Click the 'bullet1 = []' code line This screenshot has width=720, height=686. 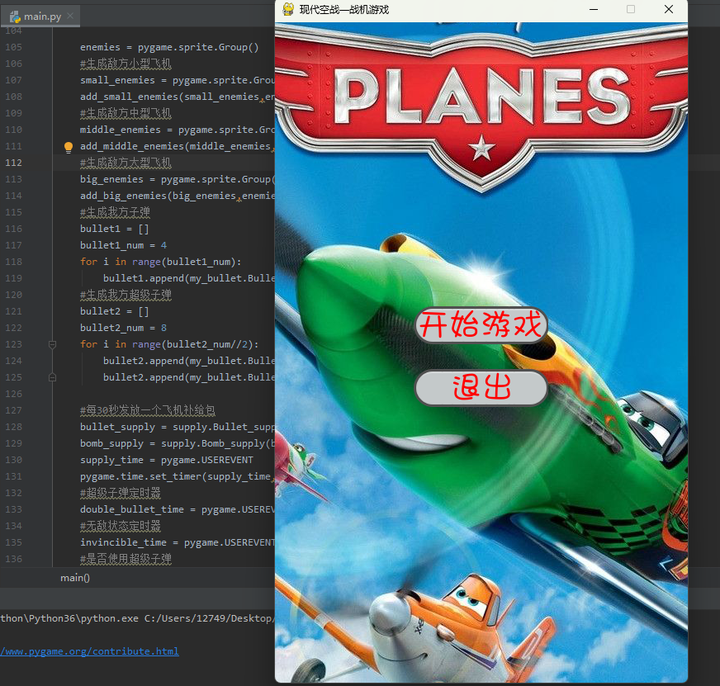click(114, 229)
